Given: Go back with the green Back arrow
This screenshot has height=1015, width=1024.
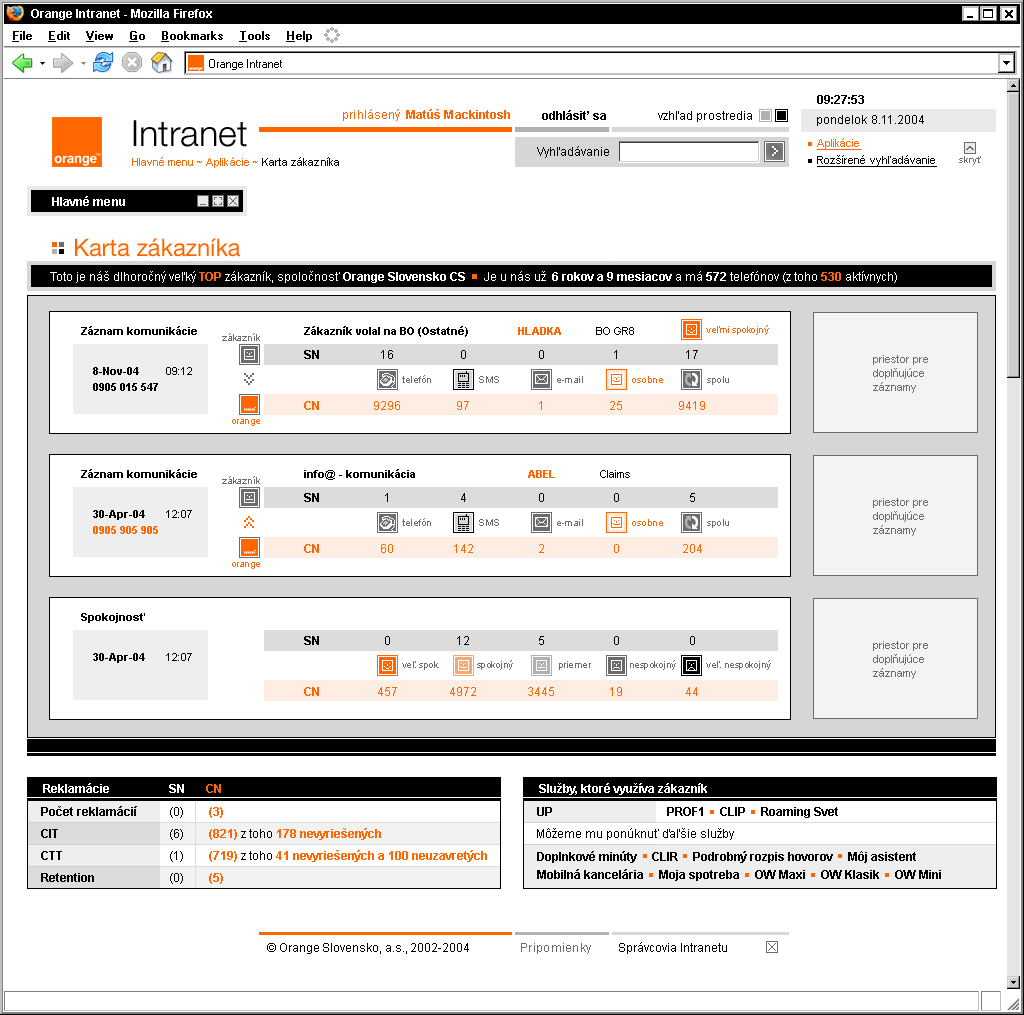Looking at the screenshot, I should point(22,63).
